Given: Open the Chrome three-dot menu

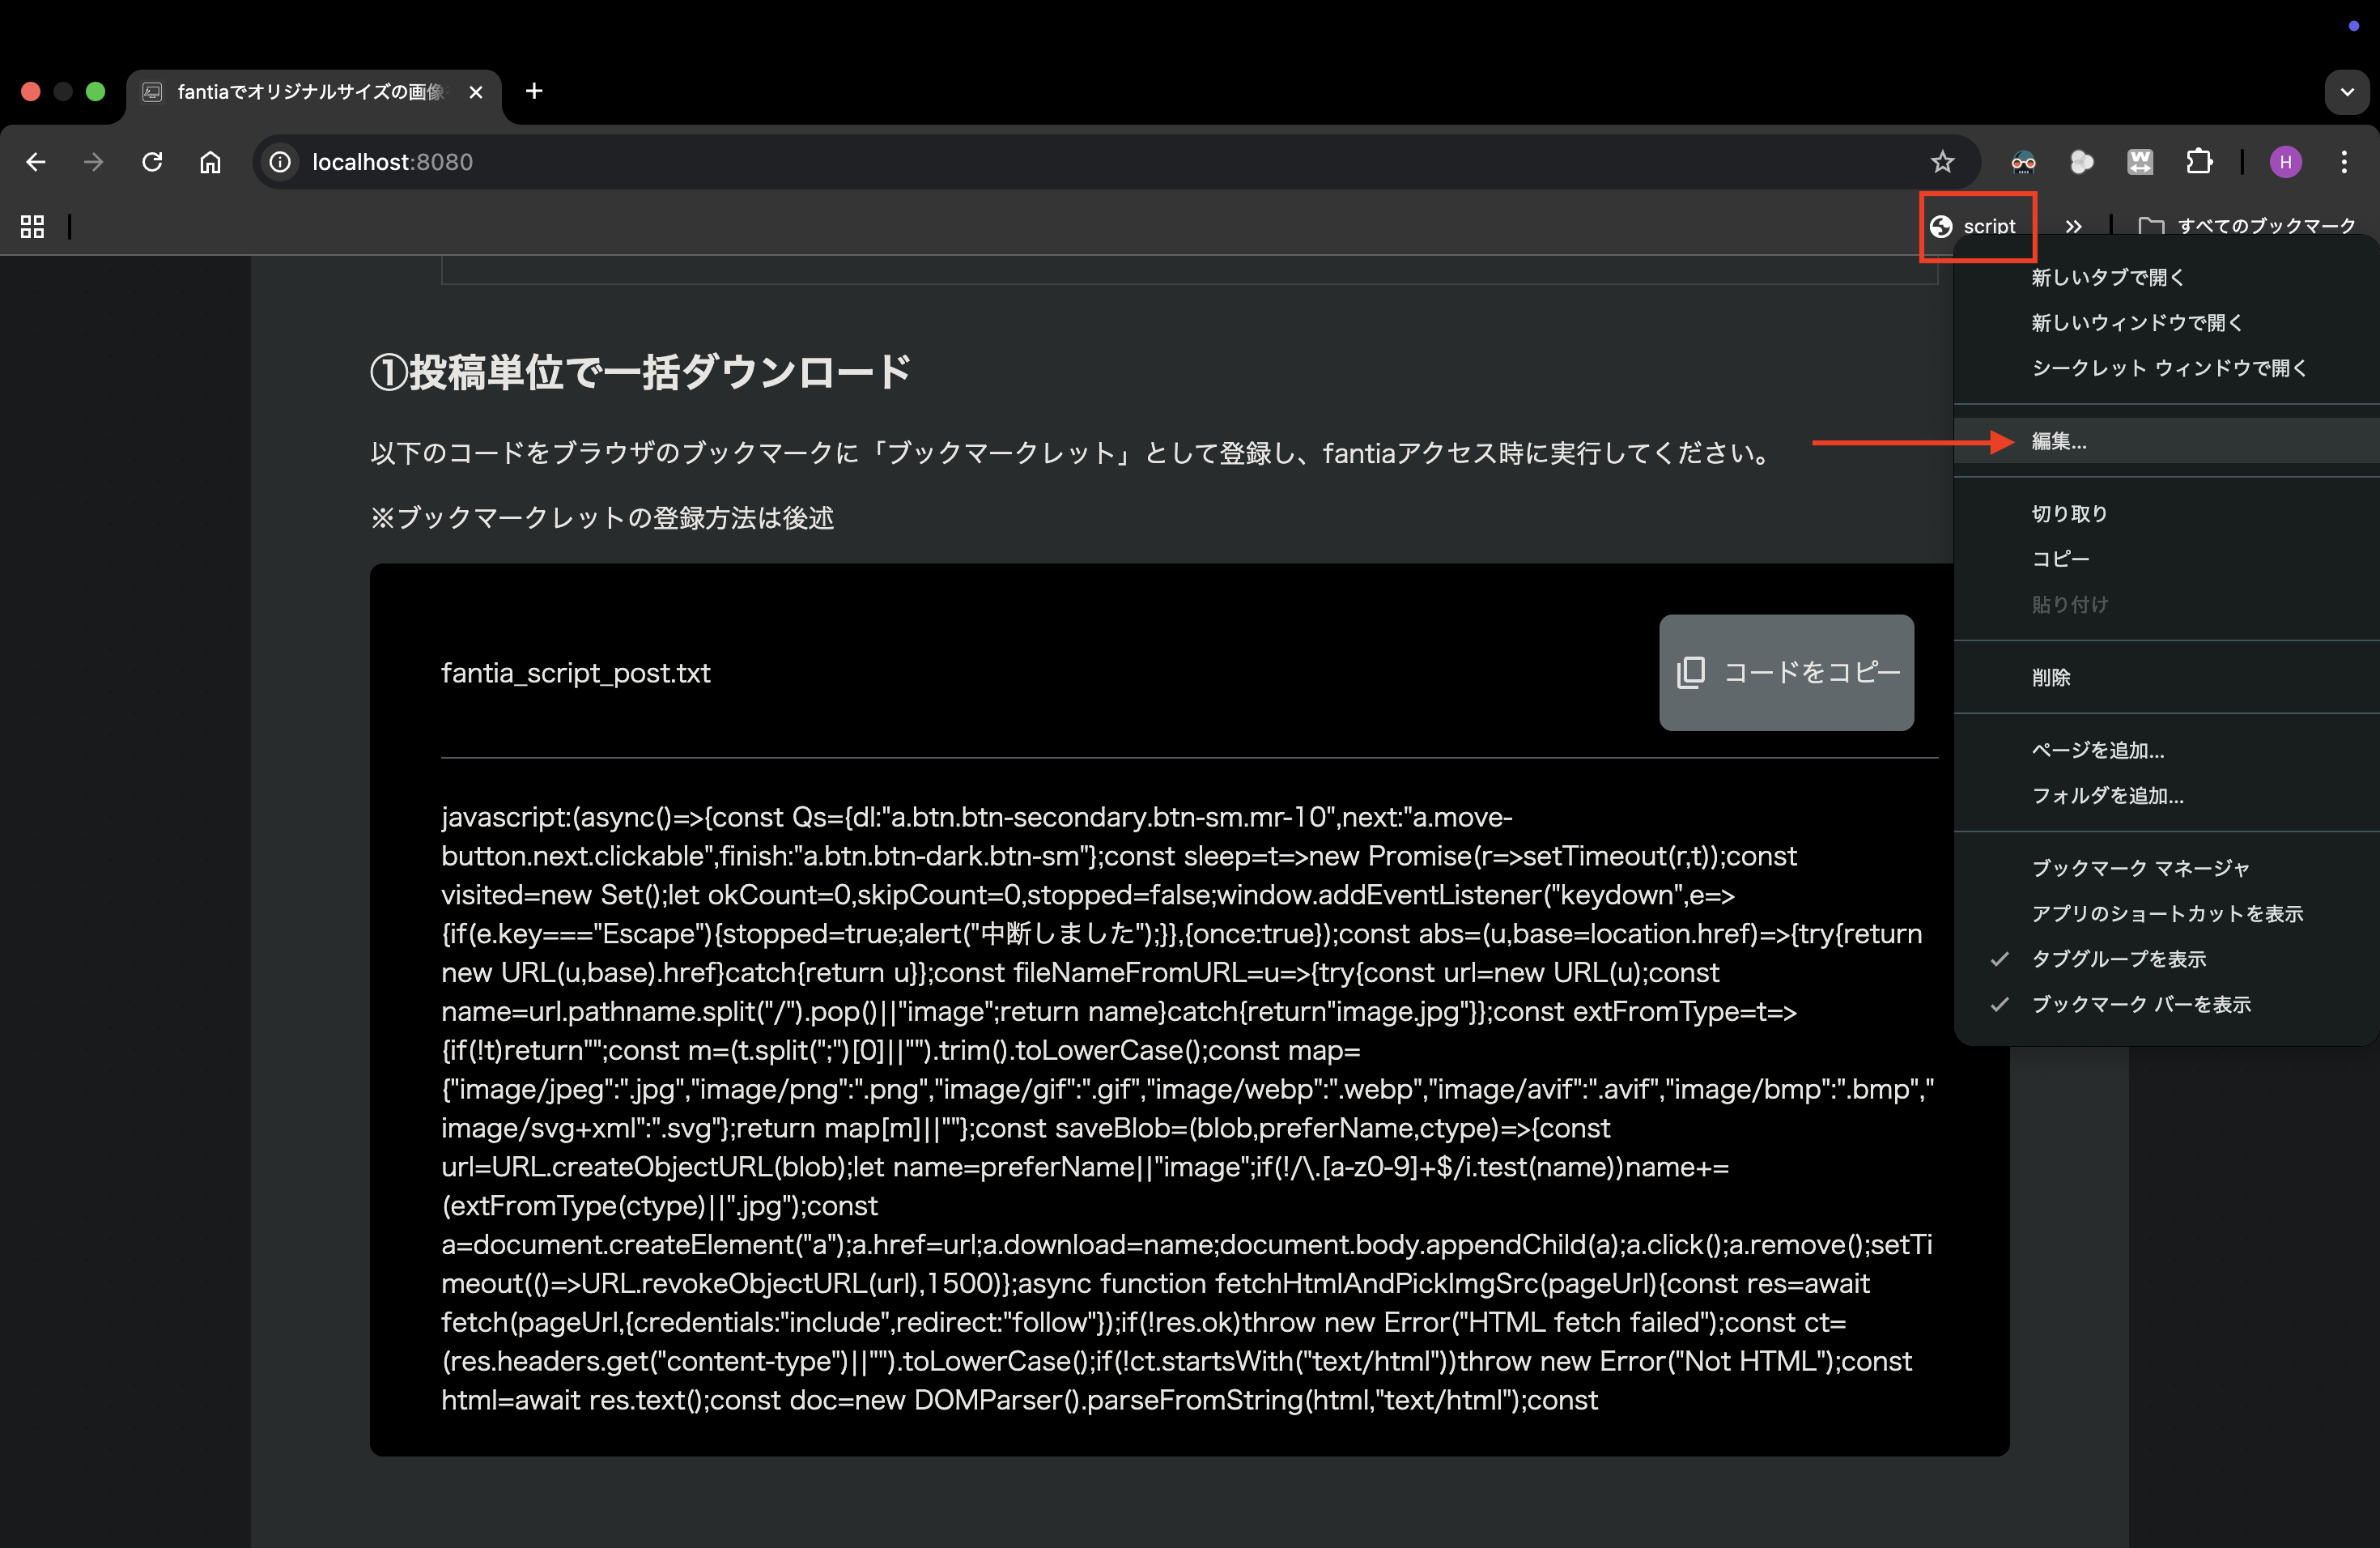Looking at the screenshot, I should pyautogui.click(x=2344, y=162).
